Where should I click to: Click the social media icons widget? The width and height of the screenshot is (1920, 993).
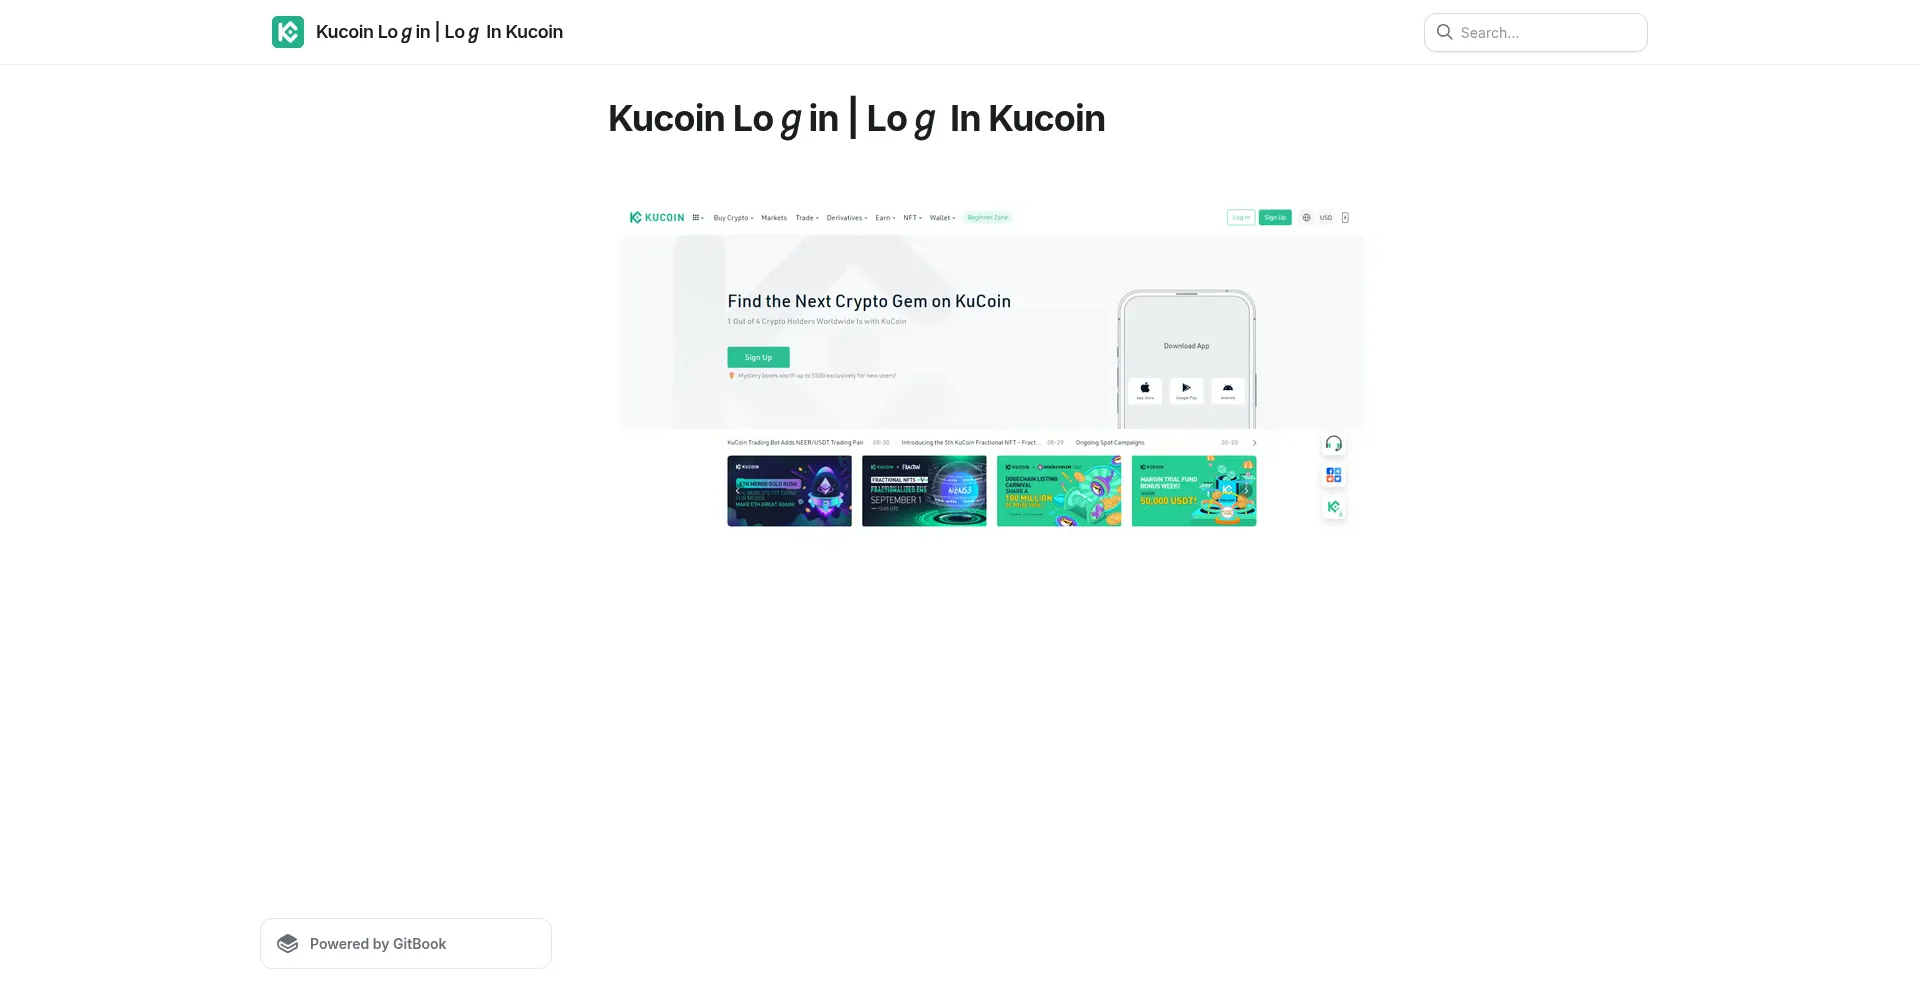coord(1334,475)
